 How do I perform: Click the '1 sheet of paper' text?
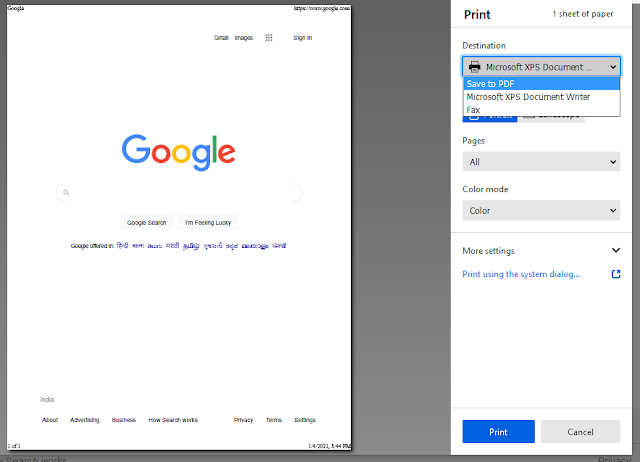pos(582,14)
